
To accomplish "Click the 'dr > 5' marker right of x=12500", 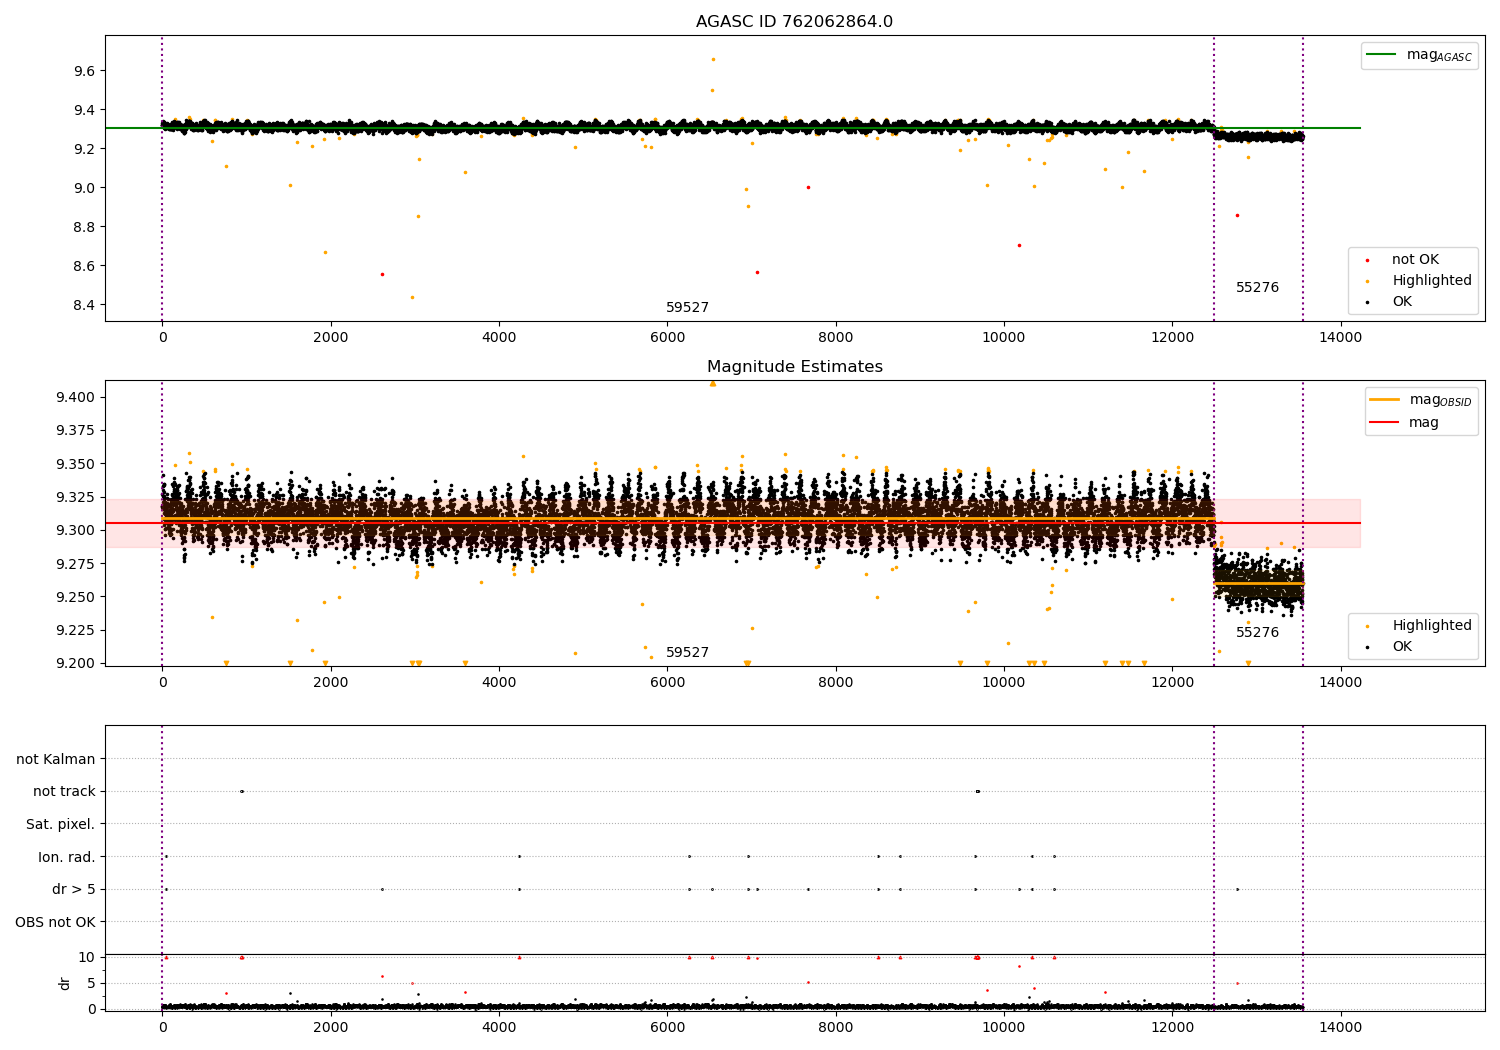I will [1237, 889].
